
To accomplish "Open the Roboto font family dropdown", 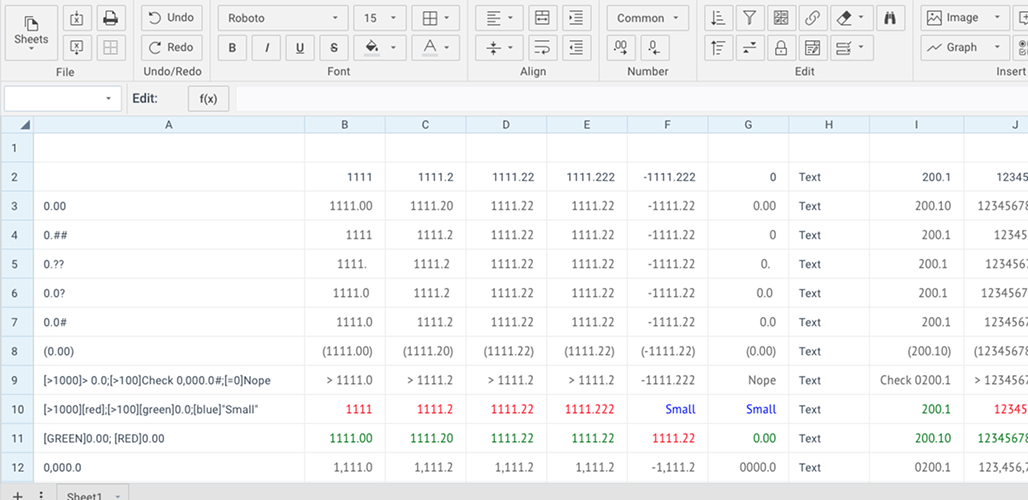I will click(282, 18).
